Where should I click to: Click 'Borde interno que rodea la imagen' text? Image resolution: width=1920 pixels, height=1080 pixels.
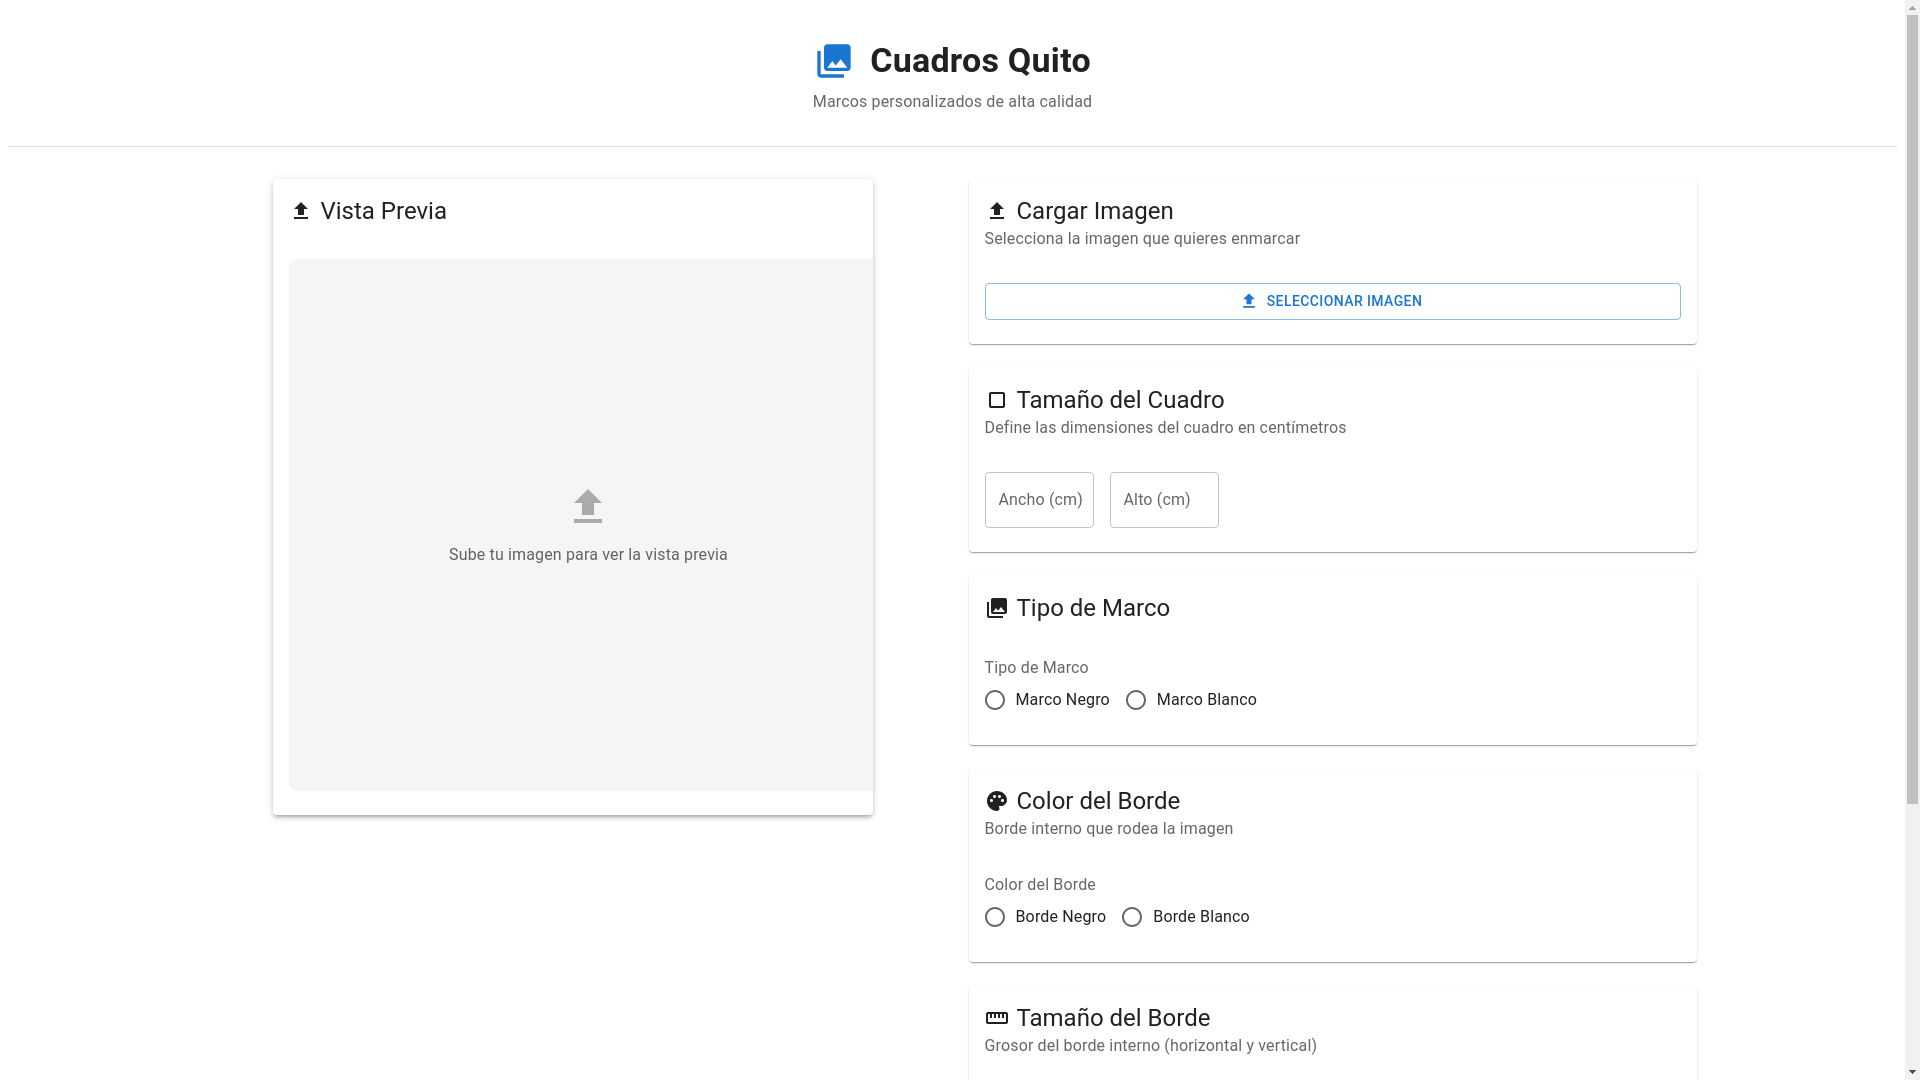[1108, 829]
